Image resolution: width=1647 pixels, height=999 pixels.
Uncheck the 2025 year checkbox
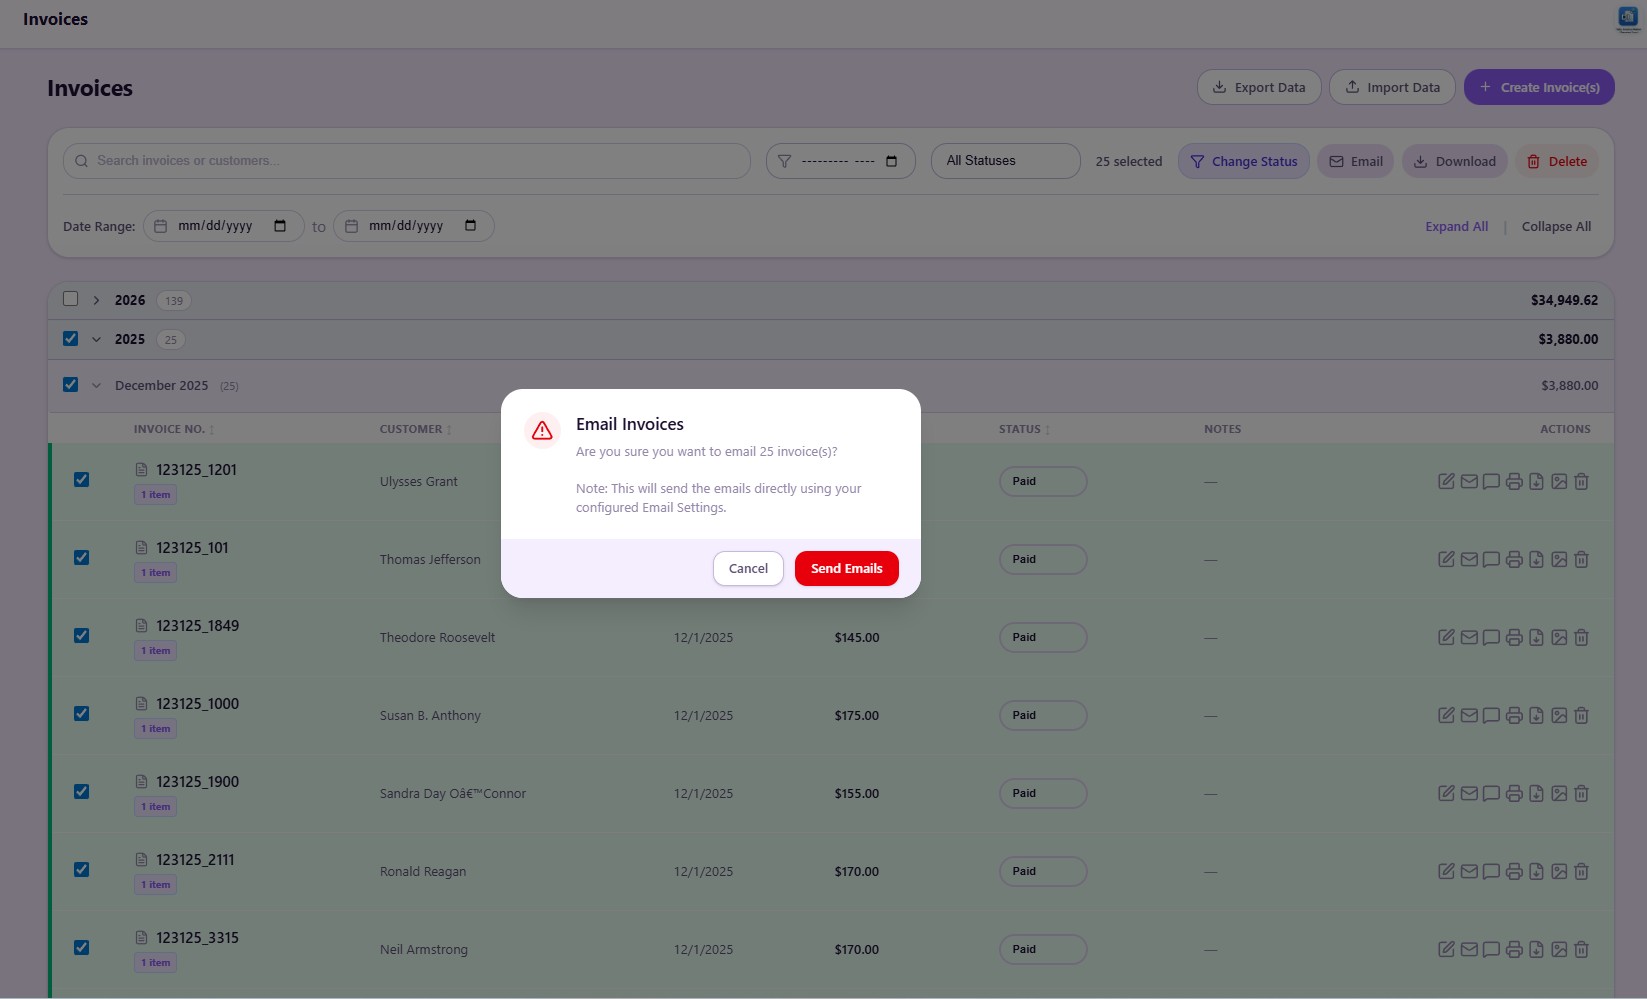[70, 338]
